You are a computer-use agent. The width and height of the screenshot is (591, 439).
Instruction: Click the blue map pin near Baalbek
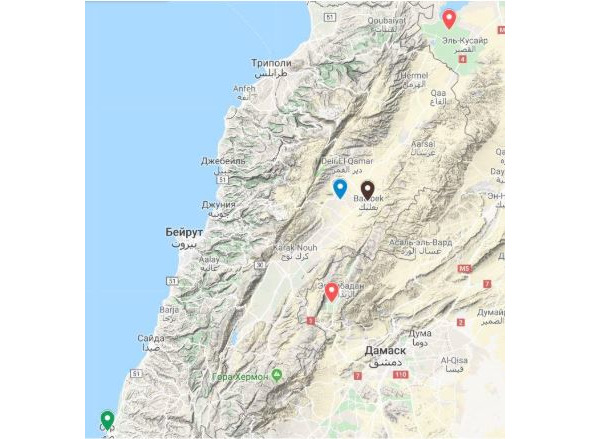coord(340,189)
